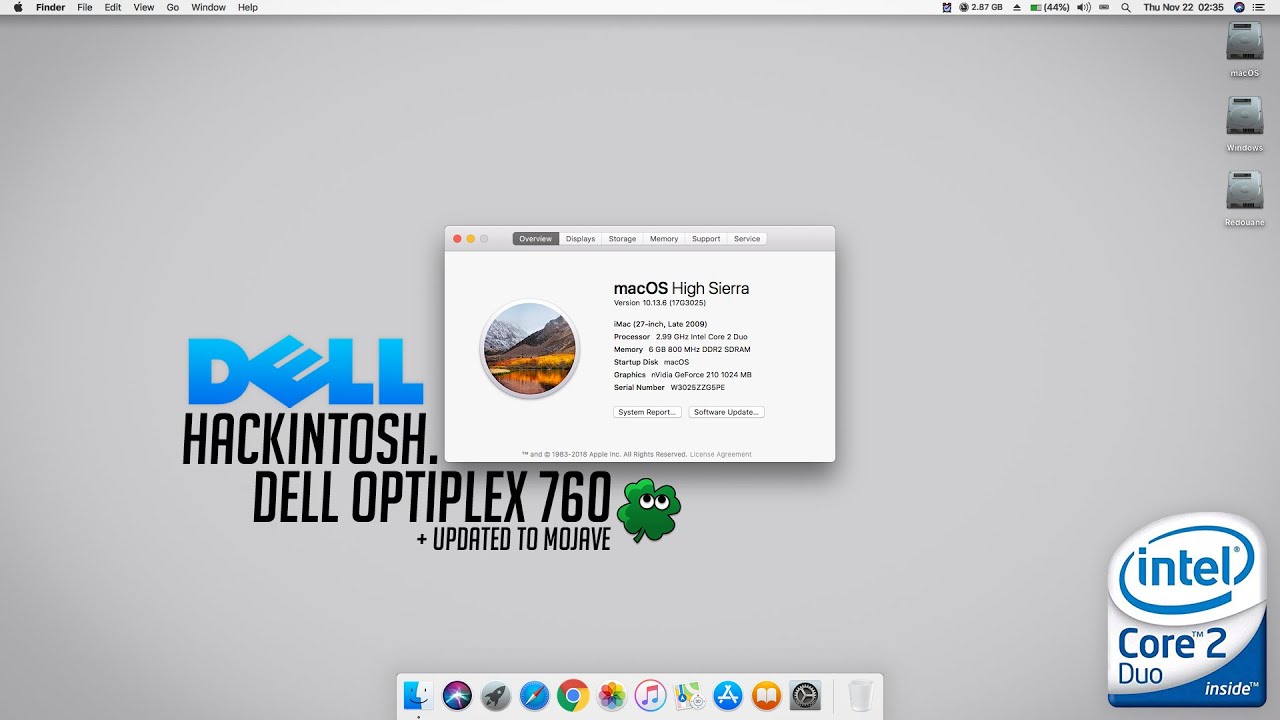The width and height of the screenshot is (1280, 720).
Task: Click Version 10.13.6 (17G3025) text
Action: coord(660,302)
